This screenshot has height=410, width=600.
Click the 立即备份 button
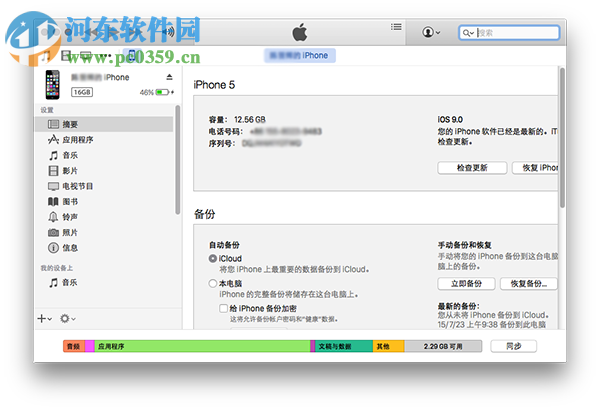[x=466, y=284]
